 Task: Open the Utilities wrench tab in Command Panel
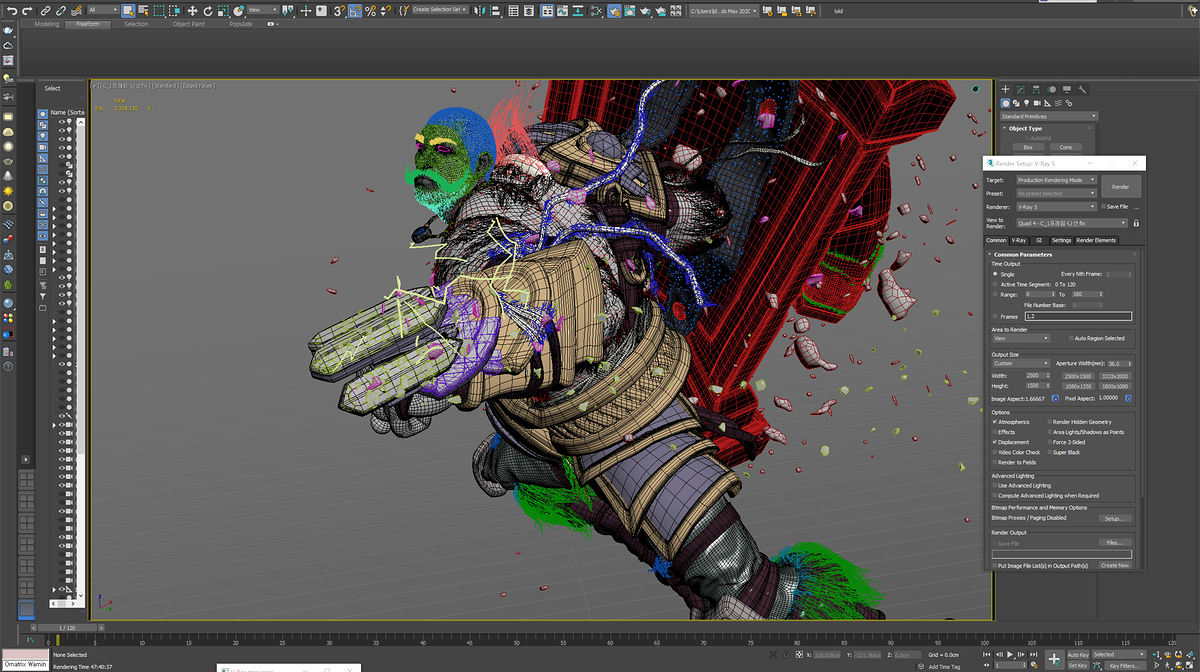click(x=1082, y=89)
